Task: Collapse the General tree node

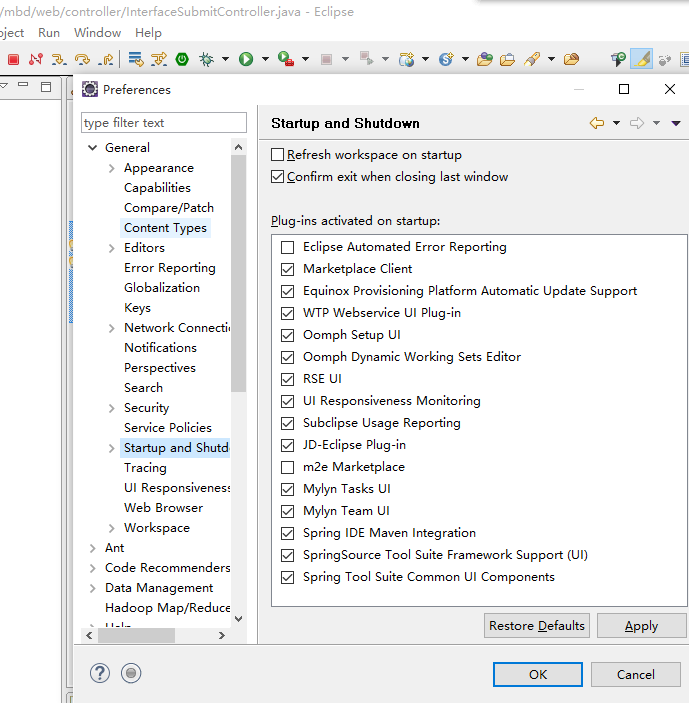Action: coord(92,148)
